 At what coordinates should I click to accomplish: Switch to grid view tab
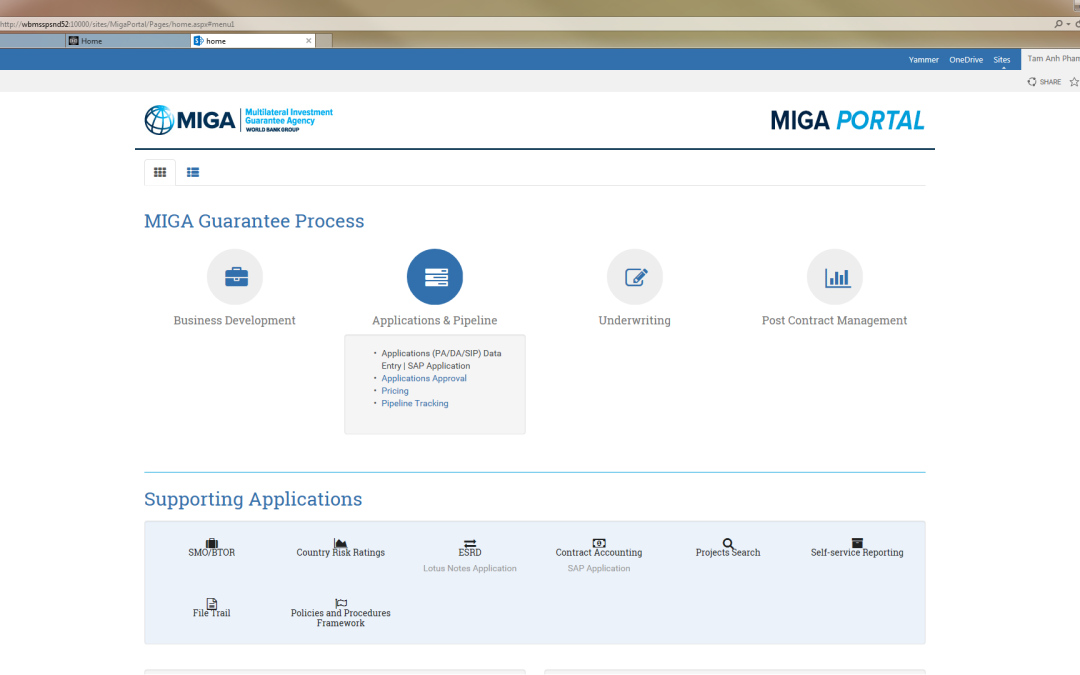coord(160,172)
